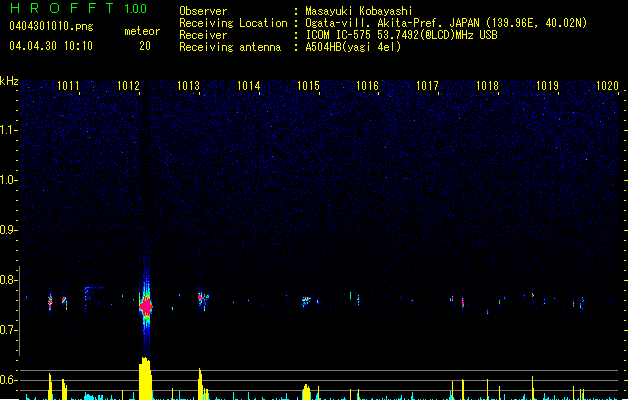
Task: Click time axis marker 1014
Action: [x=248, y=86]
